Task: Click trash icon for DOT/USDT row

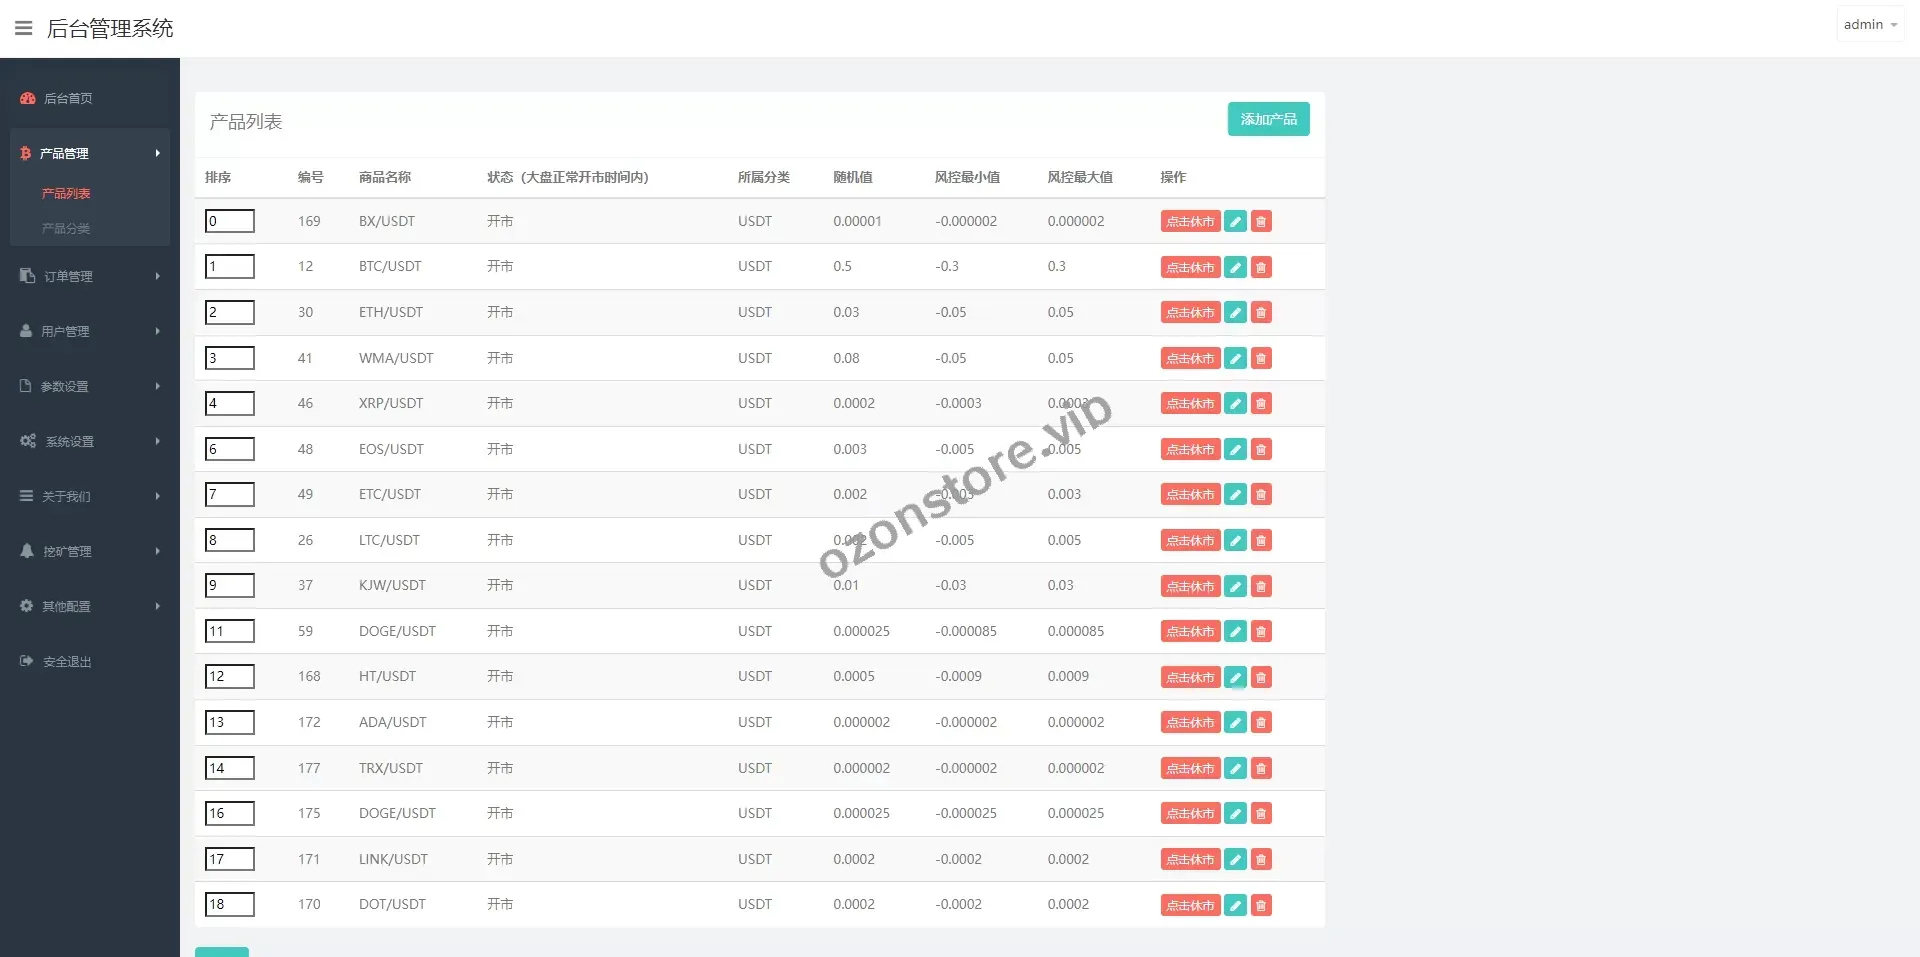Action: (1261, 906)
